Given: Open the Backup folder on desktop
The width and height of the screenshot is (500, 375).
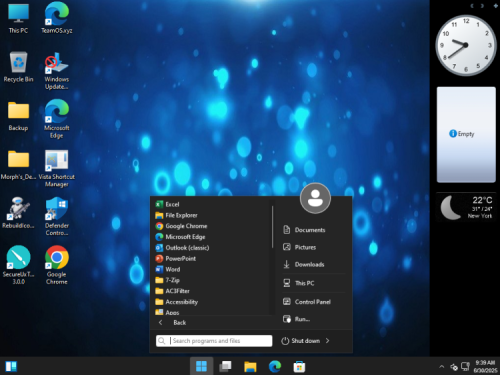Looking at the screenshot, I should click(18, 116).
